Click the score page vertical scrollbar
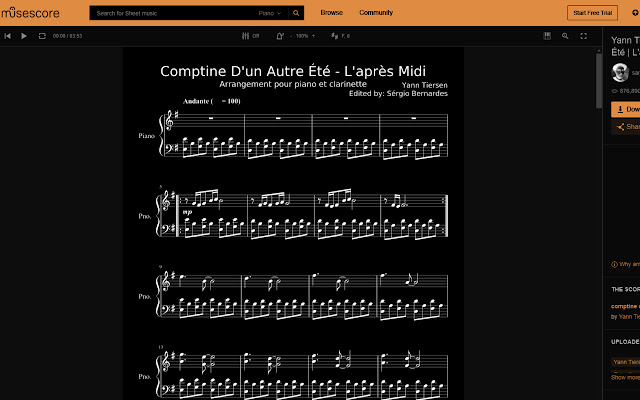The image size is (640, 400). tap(599, 81)
